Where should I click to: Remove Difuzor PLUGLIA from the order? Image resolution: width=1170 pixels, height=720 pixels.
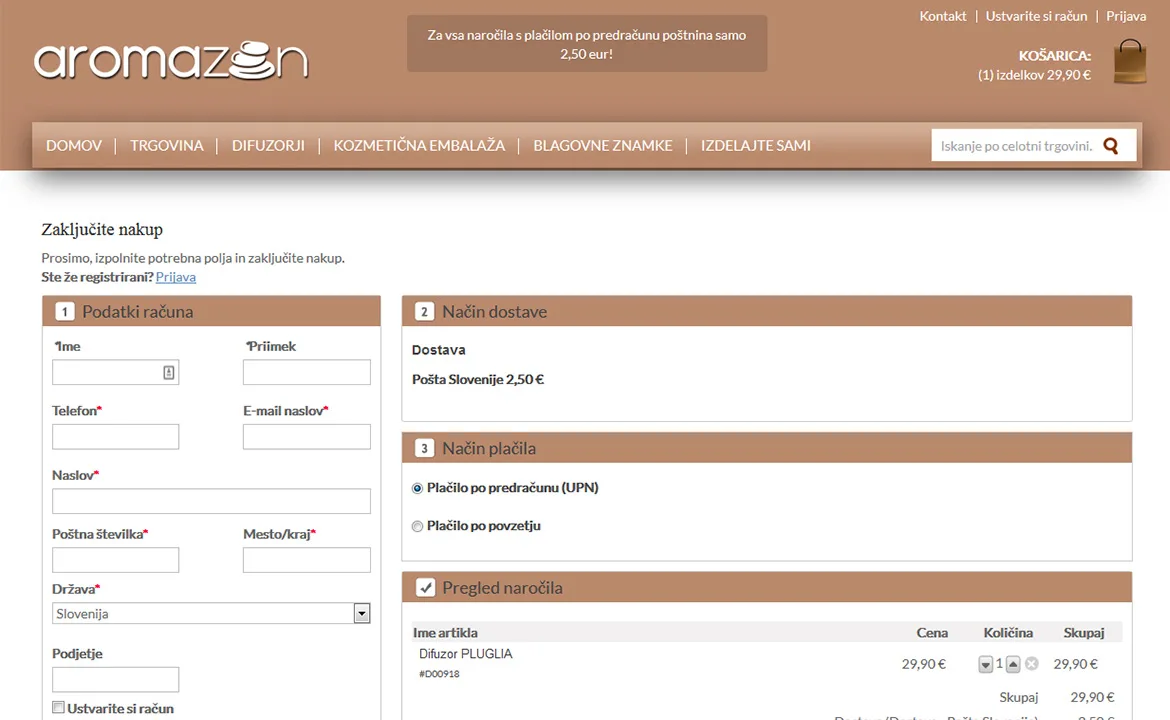click(x=1031, y=664)
